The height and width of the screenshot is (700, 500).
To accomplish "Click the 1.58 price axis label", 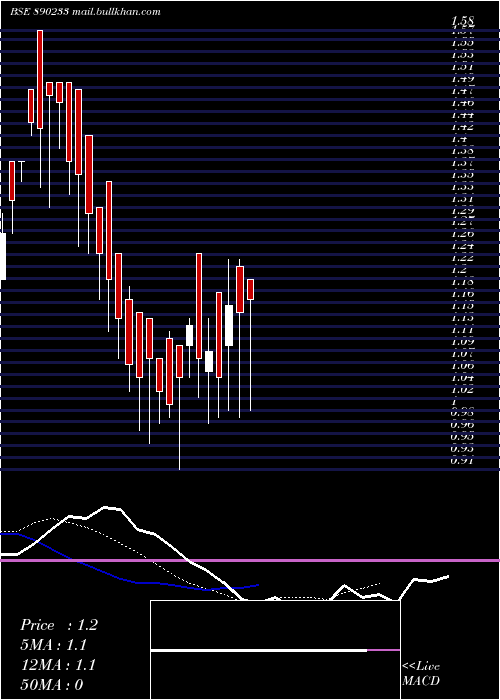I will pyautogui.click(x=463, y=21).
